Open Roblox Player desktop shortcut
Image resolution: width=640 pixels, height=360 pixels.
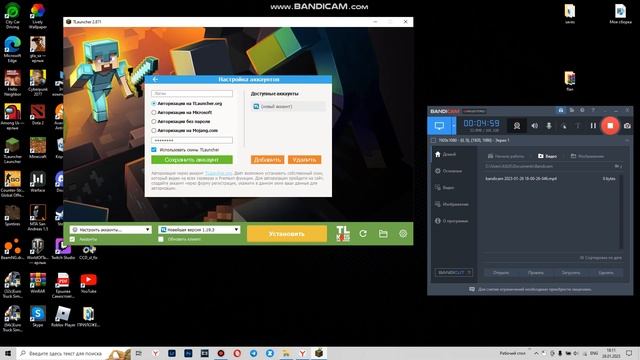pyautogui.click(x=63, y=317)
